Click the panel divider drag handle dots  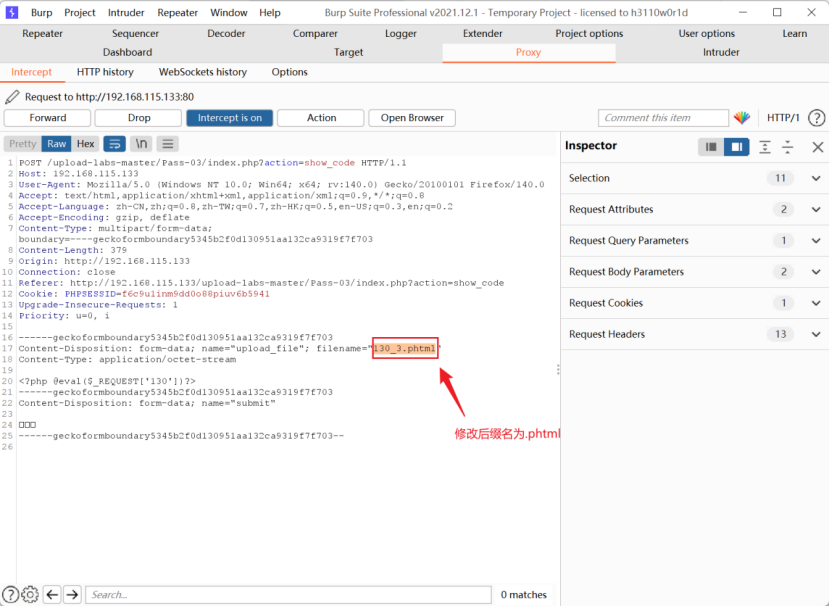pyautogui.click(x=558, y=370)
